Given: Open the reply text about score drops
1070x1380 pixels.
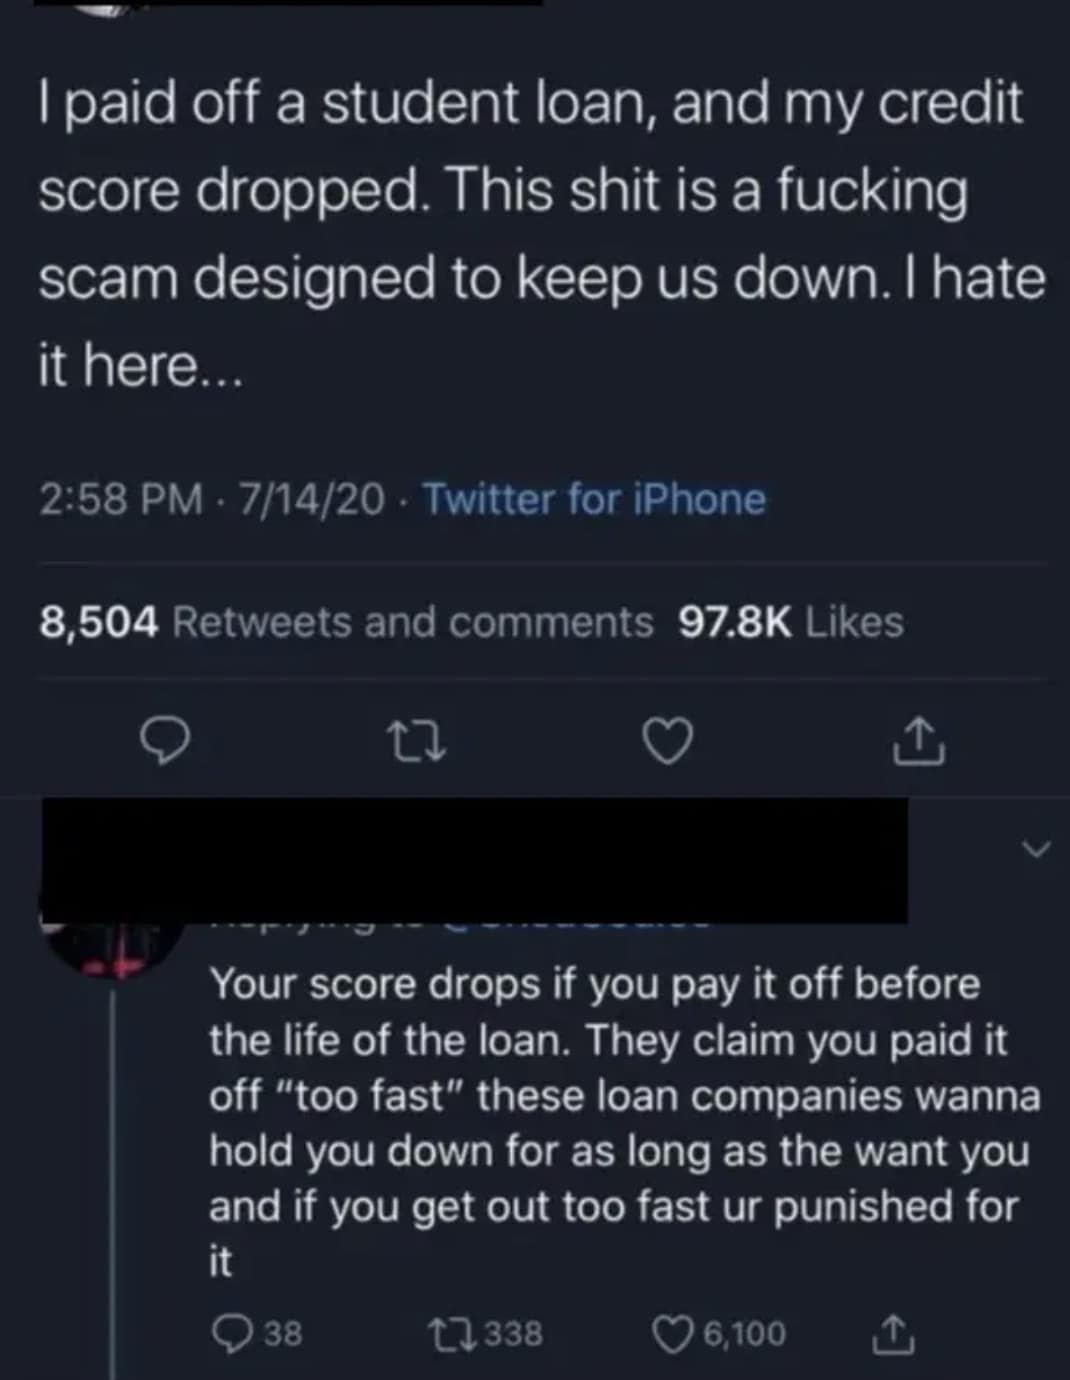Looking at the screenshot, I should click(624, 1122).
